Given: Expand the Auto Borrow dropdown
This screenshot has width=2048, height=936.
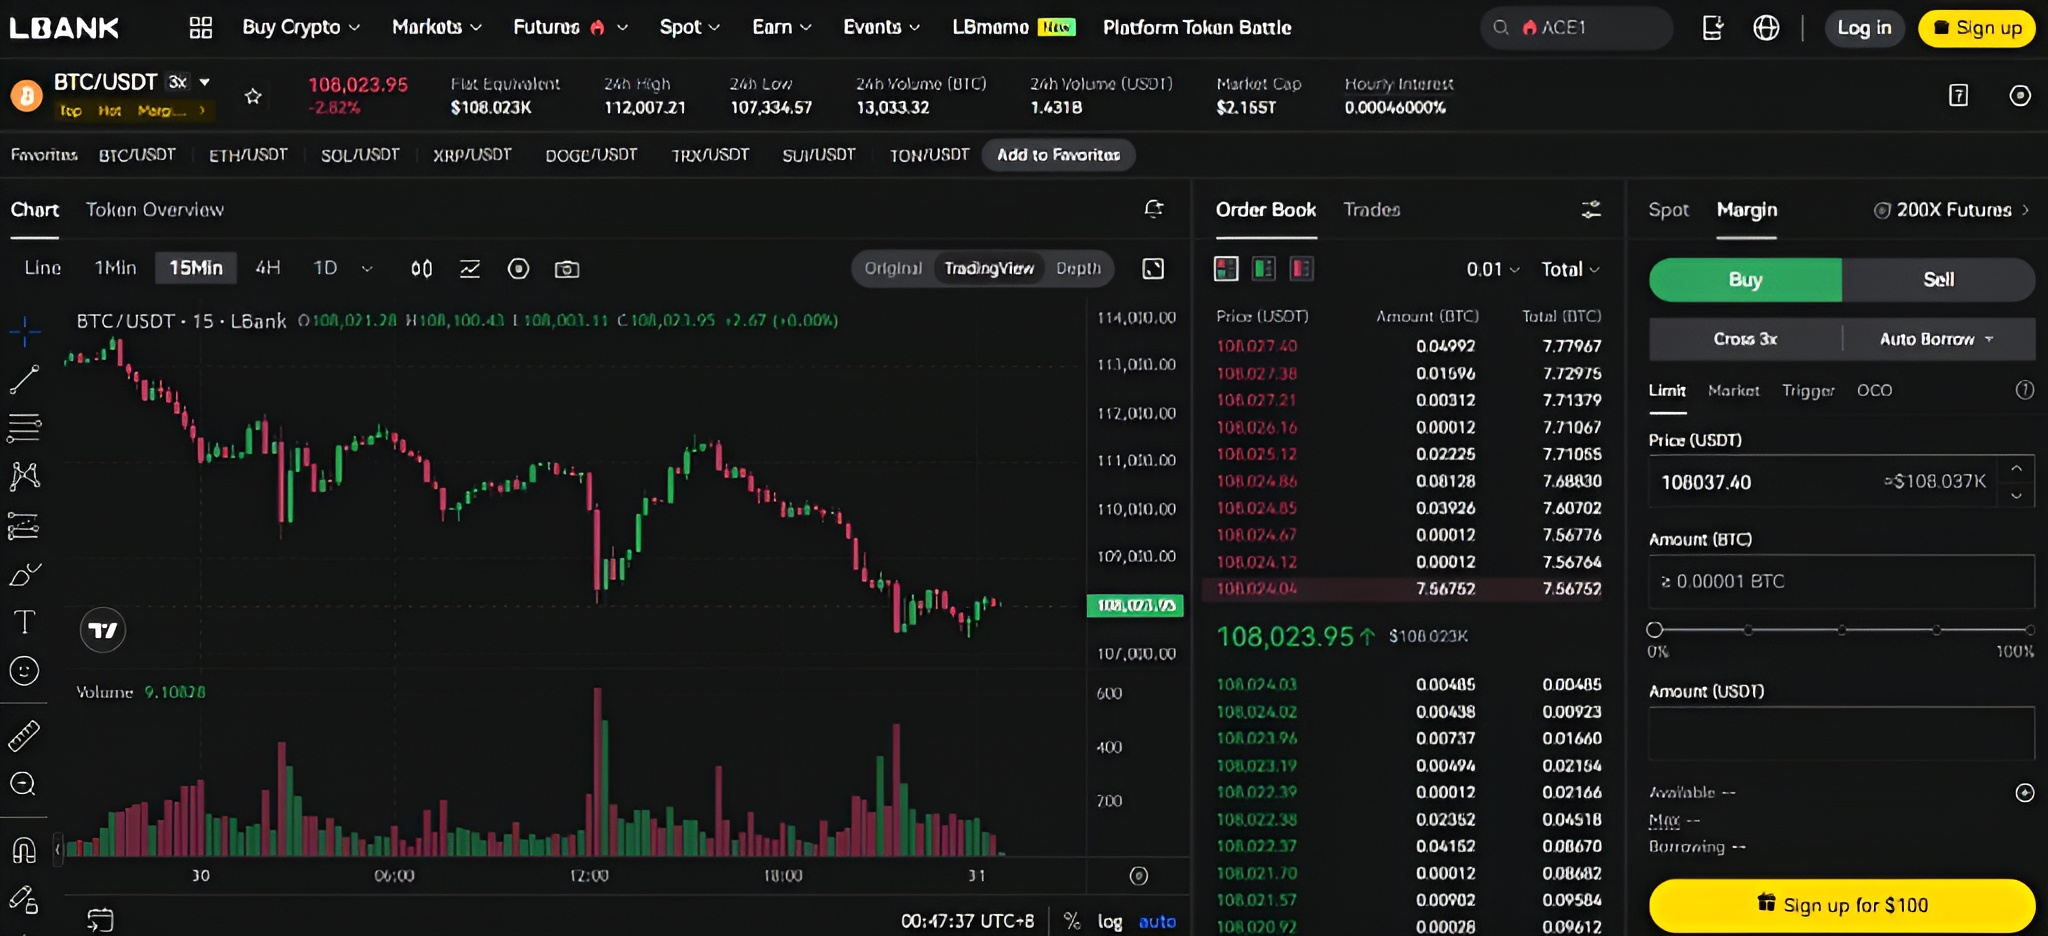Looking at the screenshot, I should [x=1937, y=339].
